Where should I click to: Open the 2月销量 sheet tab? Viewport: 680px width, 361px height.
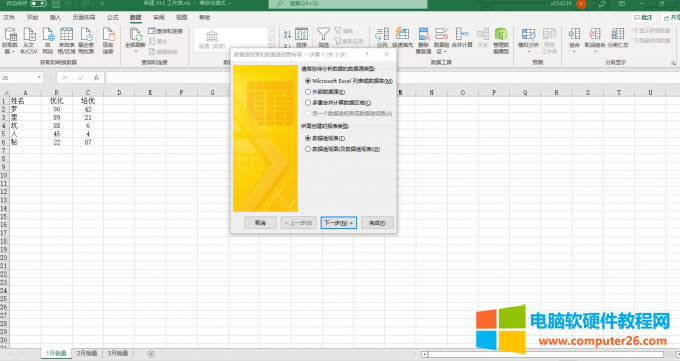[87, 353]
